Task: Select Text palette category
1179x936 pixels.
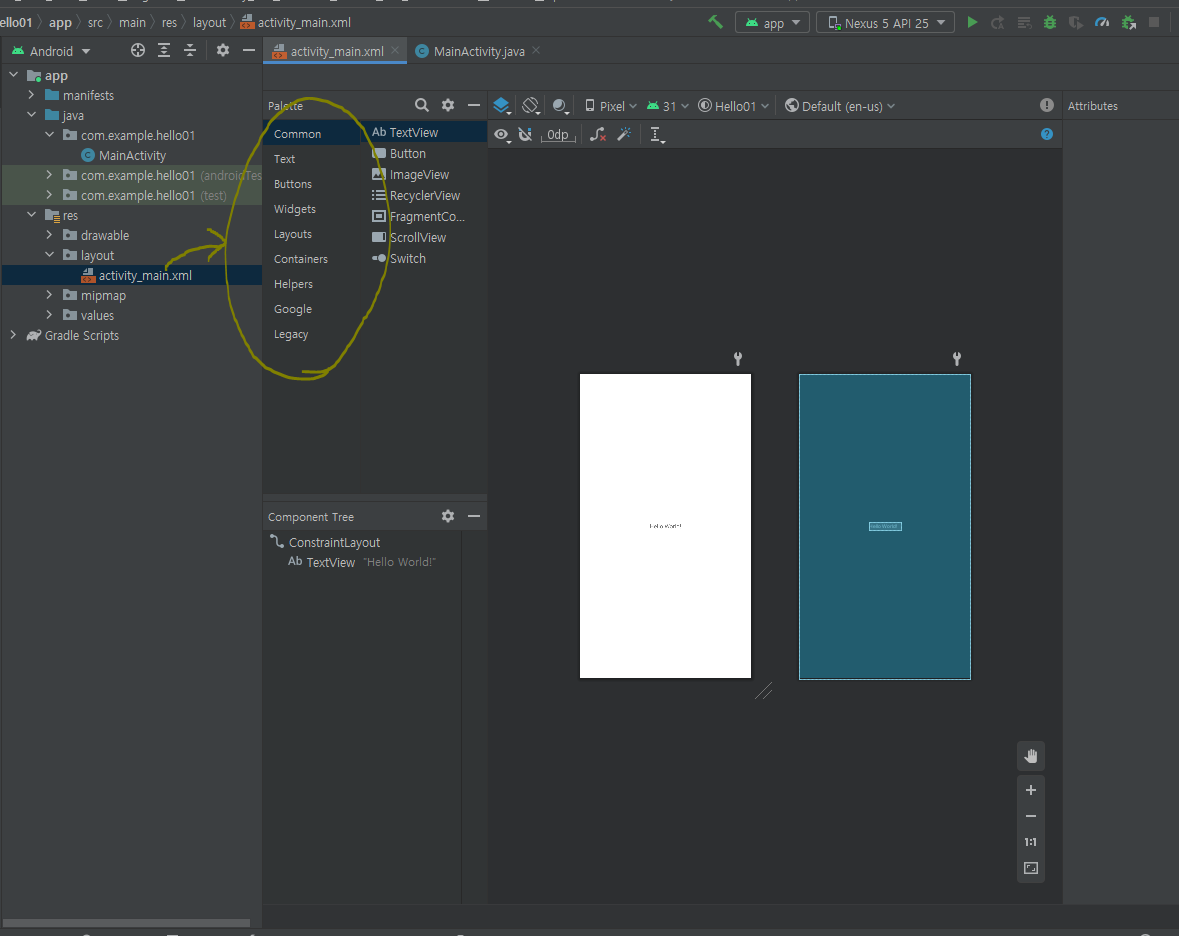Action: coord(284,159)
